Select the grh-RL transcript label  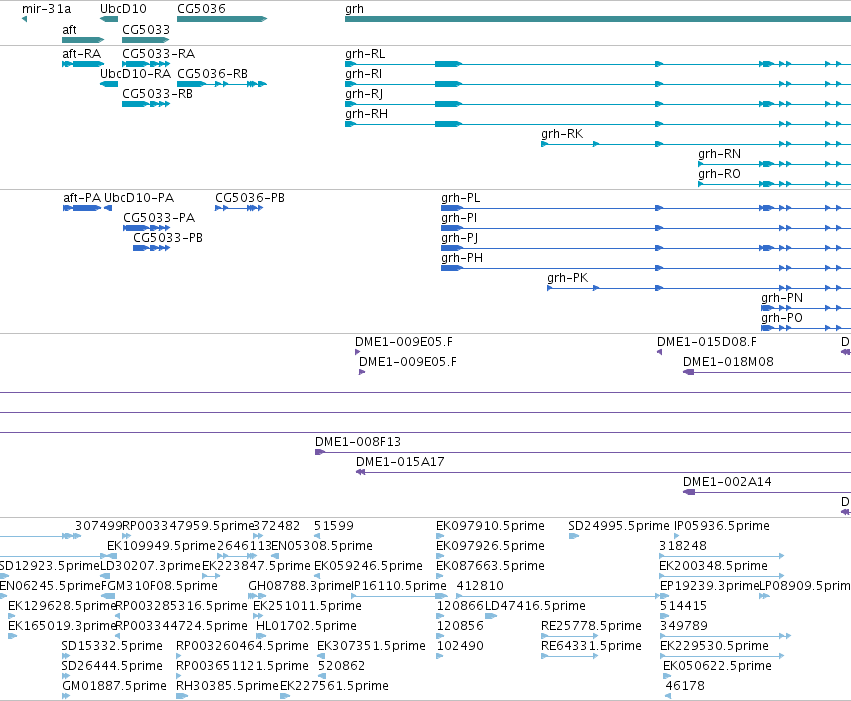pyautogui.click(x=365, y=54)
